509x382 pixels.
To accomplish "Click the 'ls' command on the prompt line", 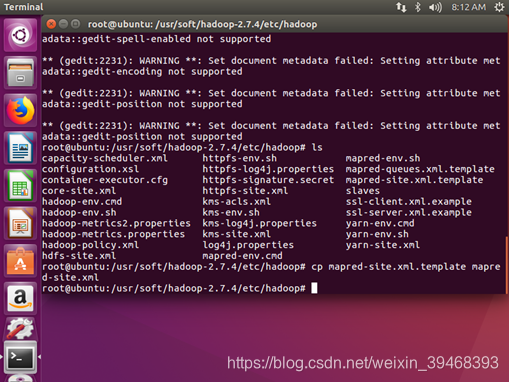I will [x=317, y=147].
